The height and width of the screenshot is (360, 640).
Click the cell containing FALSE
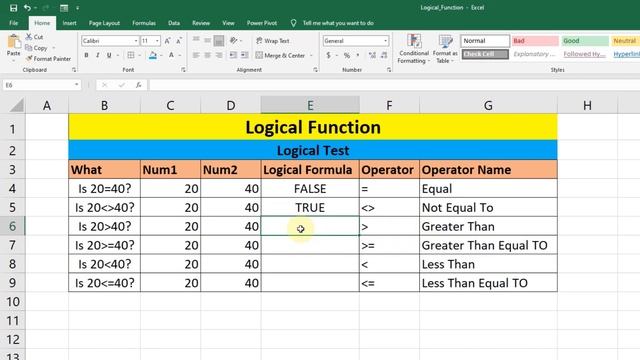click(x=310, y=189)
